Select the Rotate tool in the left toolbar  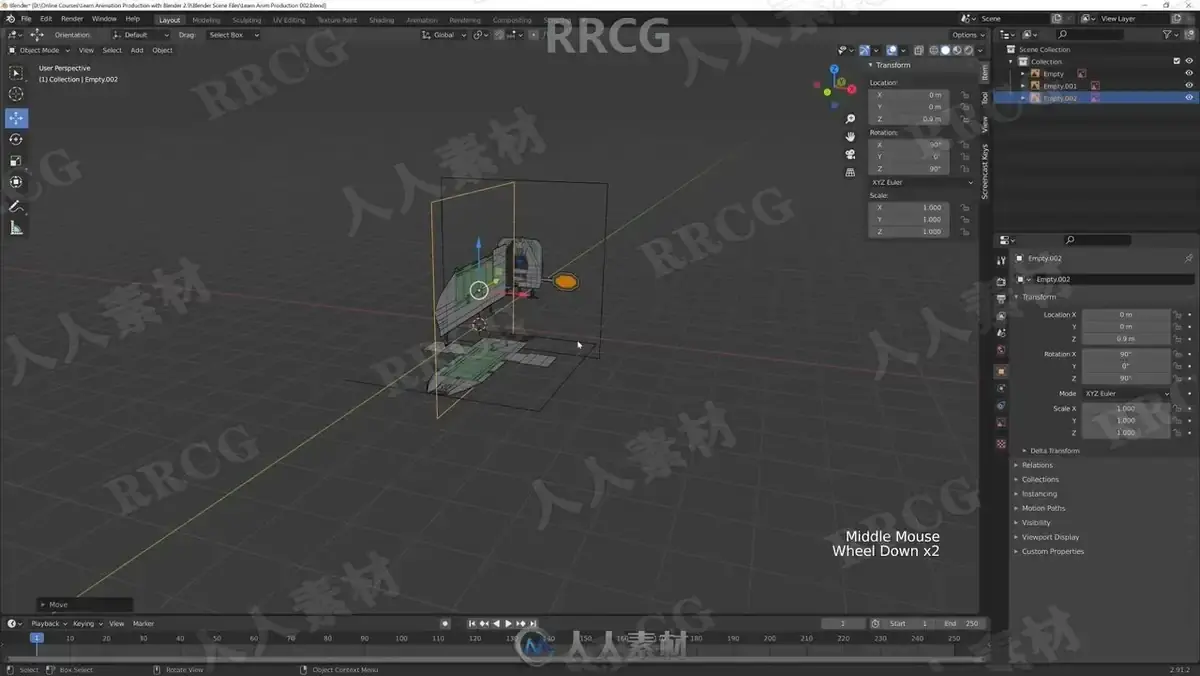(x=16, y=139)
